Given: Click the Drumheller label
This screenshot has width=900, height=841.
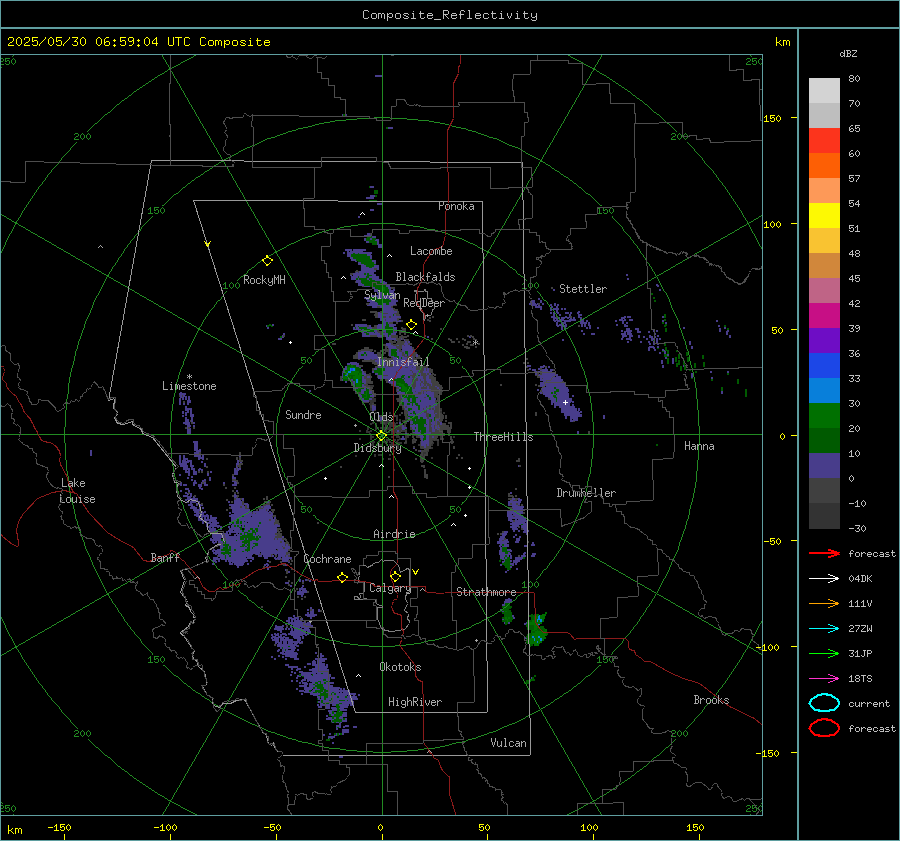Looking at the screenshot, I should point(586,493).
